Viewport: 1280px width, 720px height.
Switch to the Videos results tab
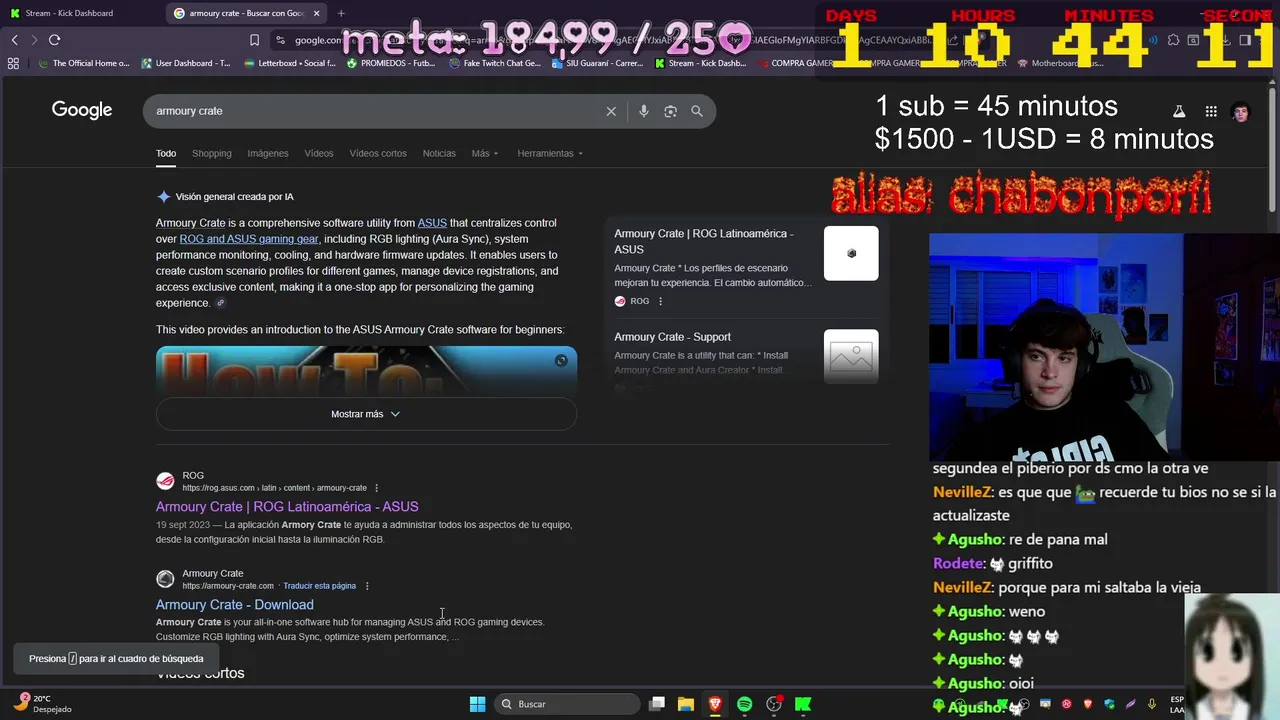point(319,153)
